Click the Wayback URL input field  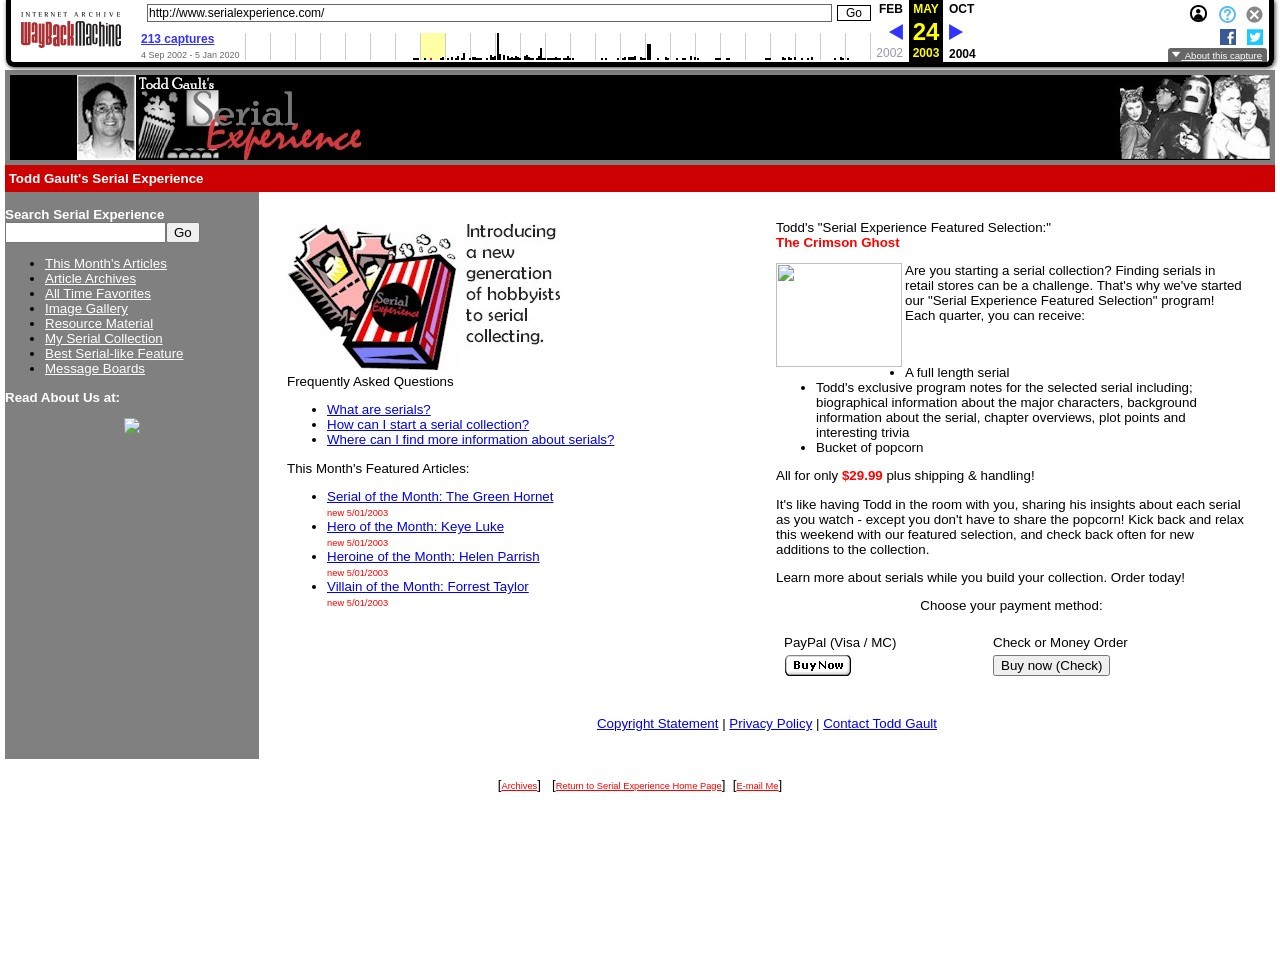coord(488,13)
